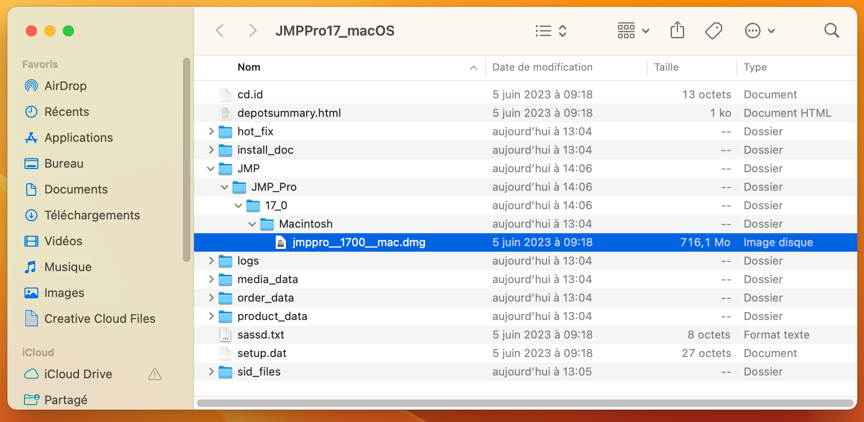The height and width of the screenshot is (422, 864).
Task: Expand the sid_files folder
Action: coord(211,372)
